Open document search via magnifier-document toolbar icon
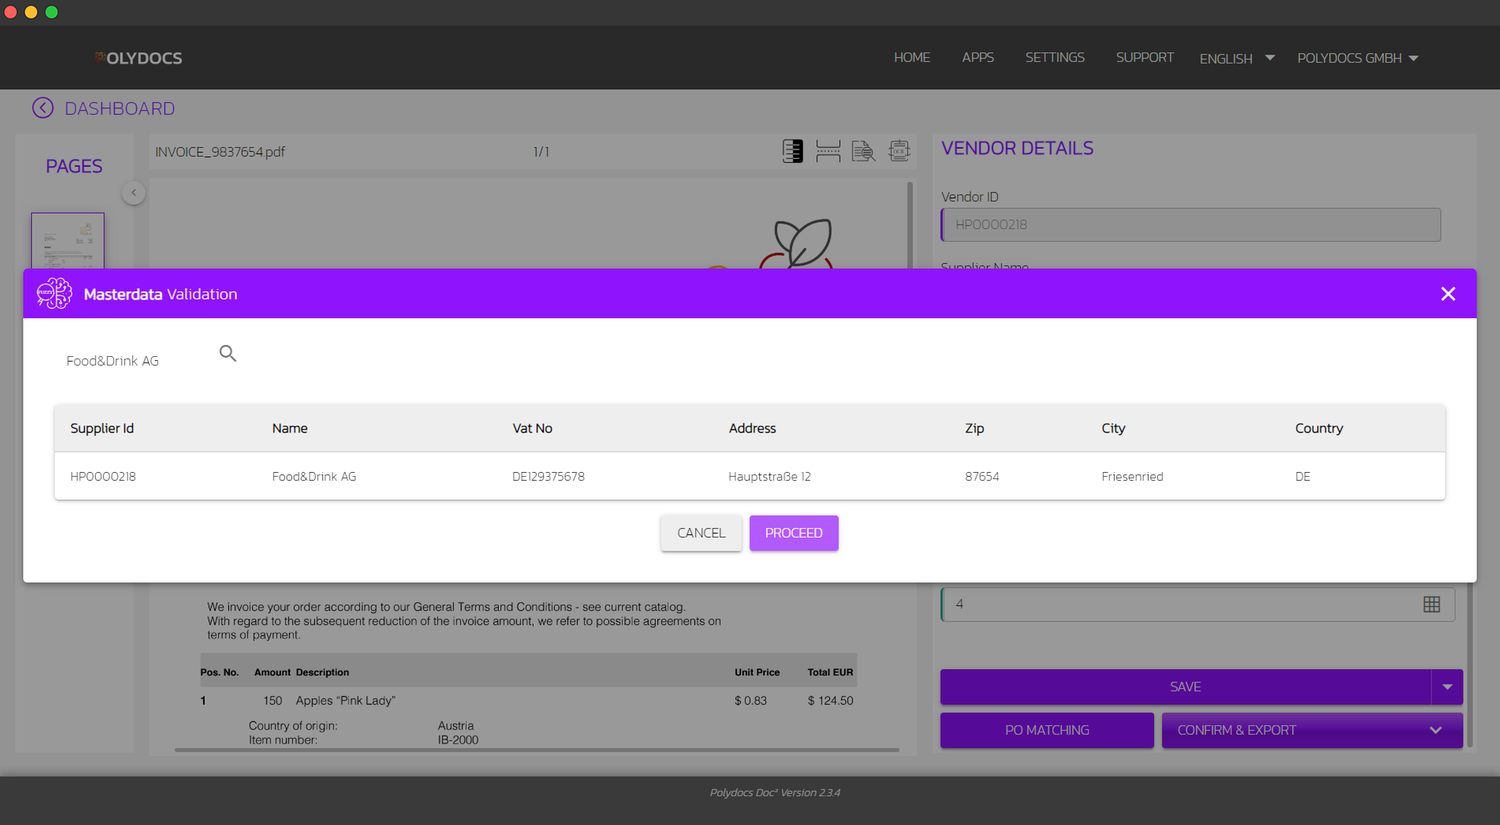This screenshot has width=1500, height=825. click(x=863, y=151)
